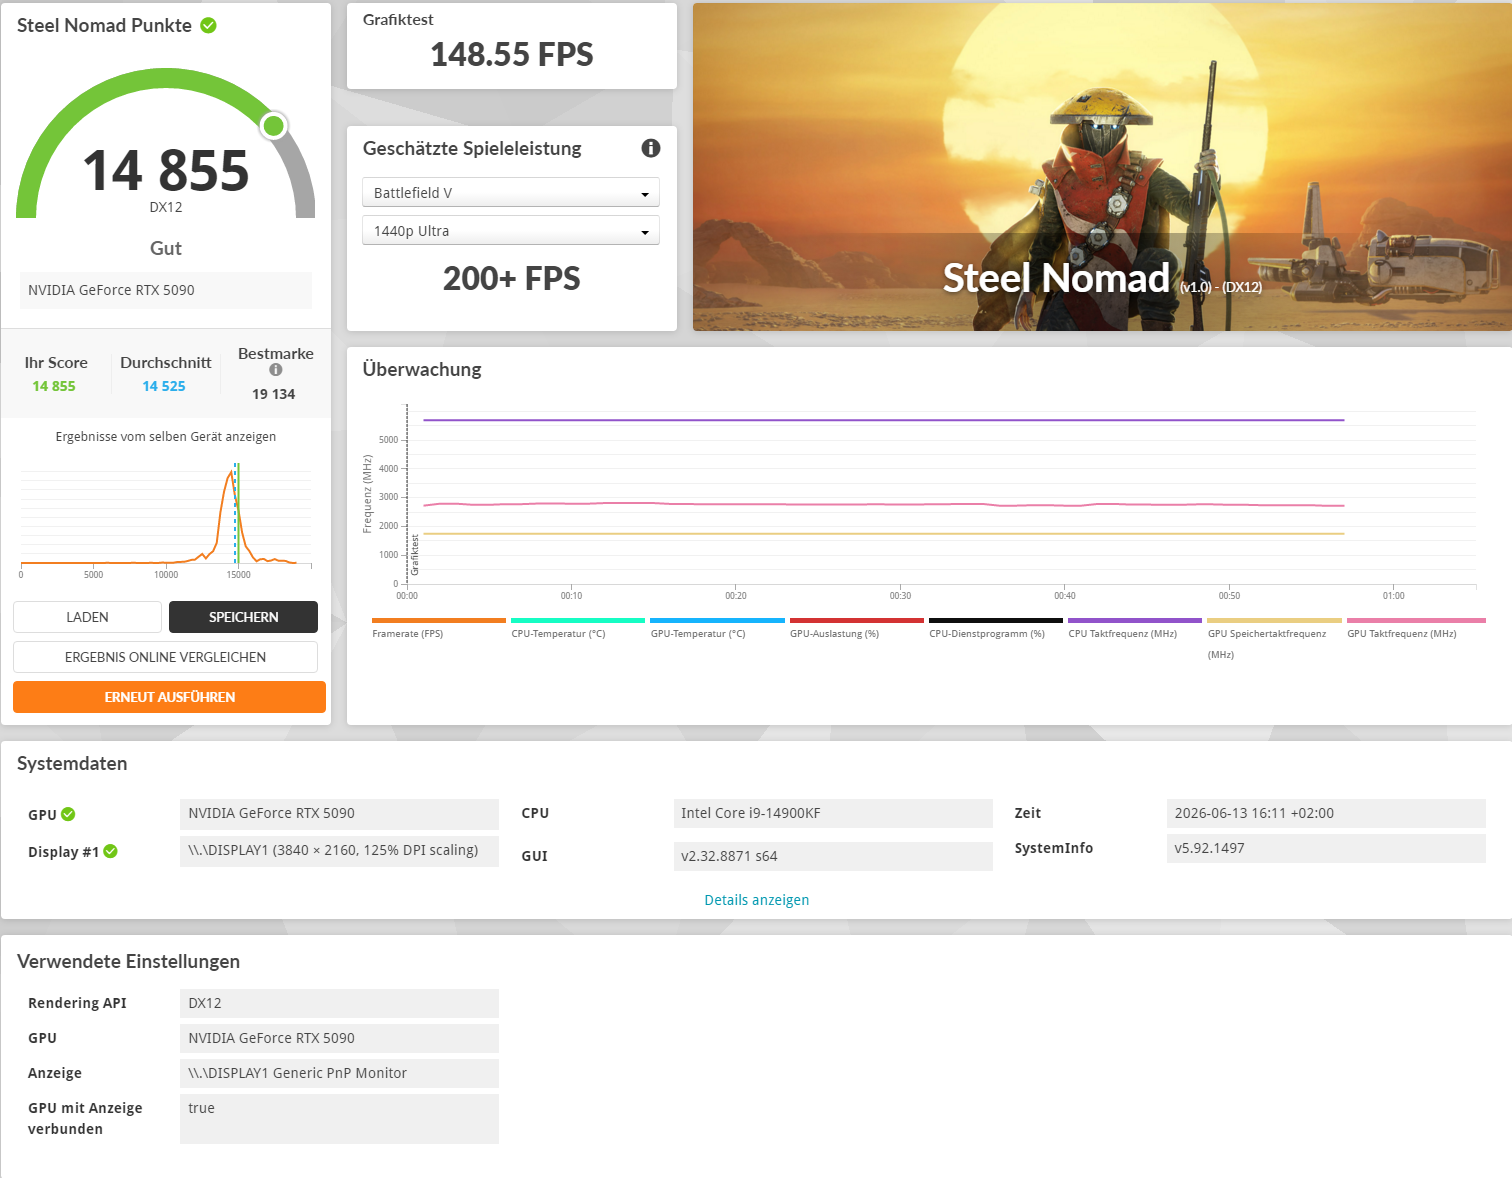Viewport: 1512px width, 1178px height.
Task: Click the score gauge indicator knob
Action: pos(273,125)
